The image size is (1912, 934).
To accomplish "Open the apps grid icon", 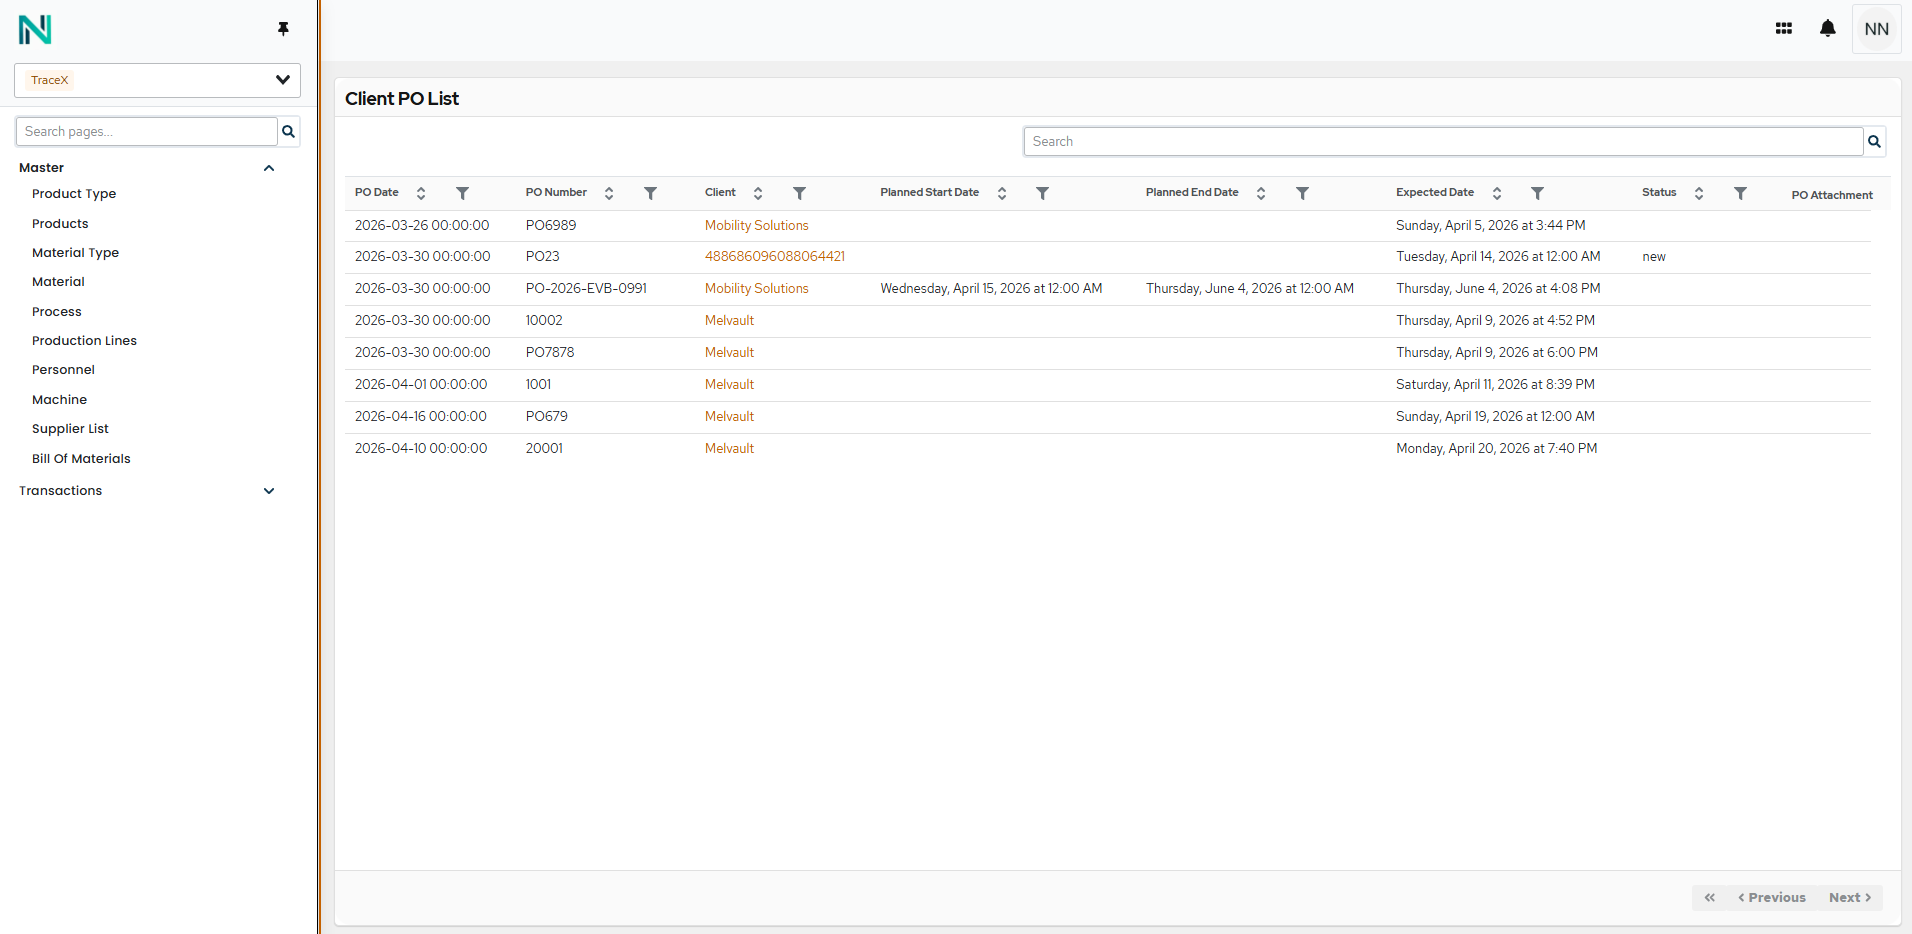I will [x=1783, y=29].
